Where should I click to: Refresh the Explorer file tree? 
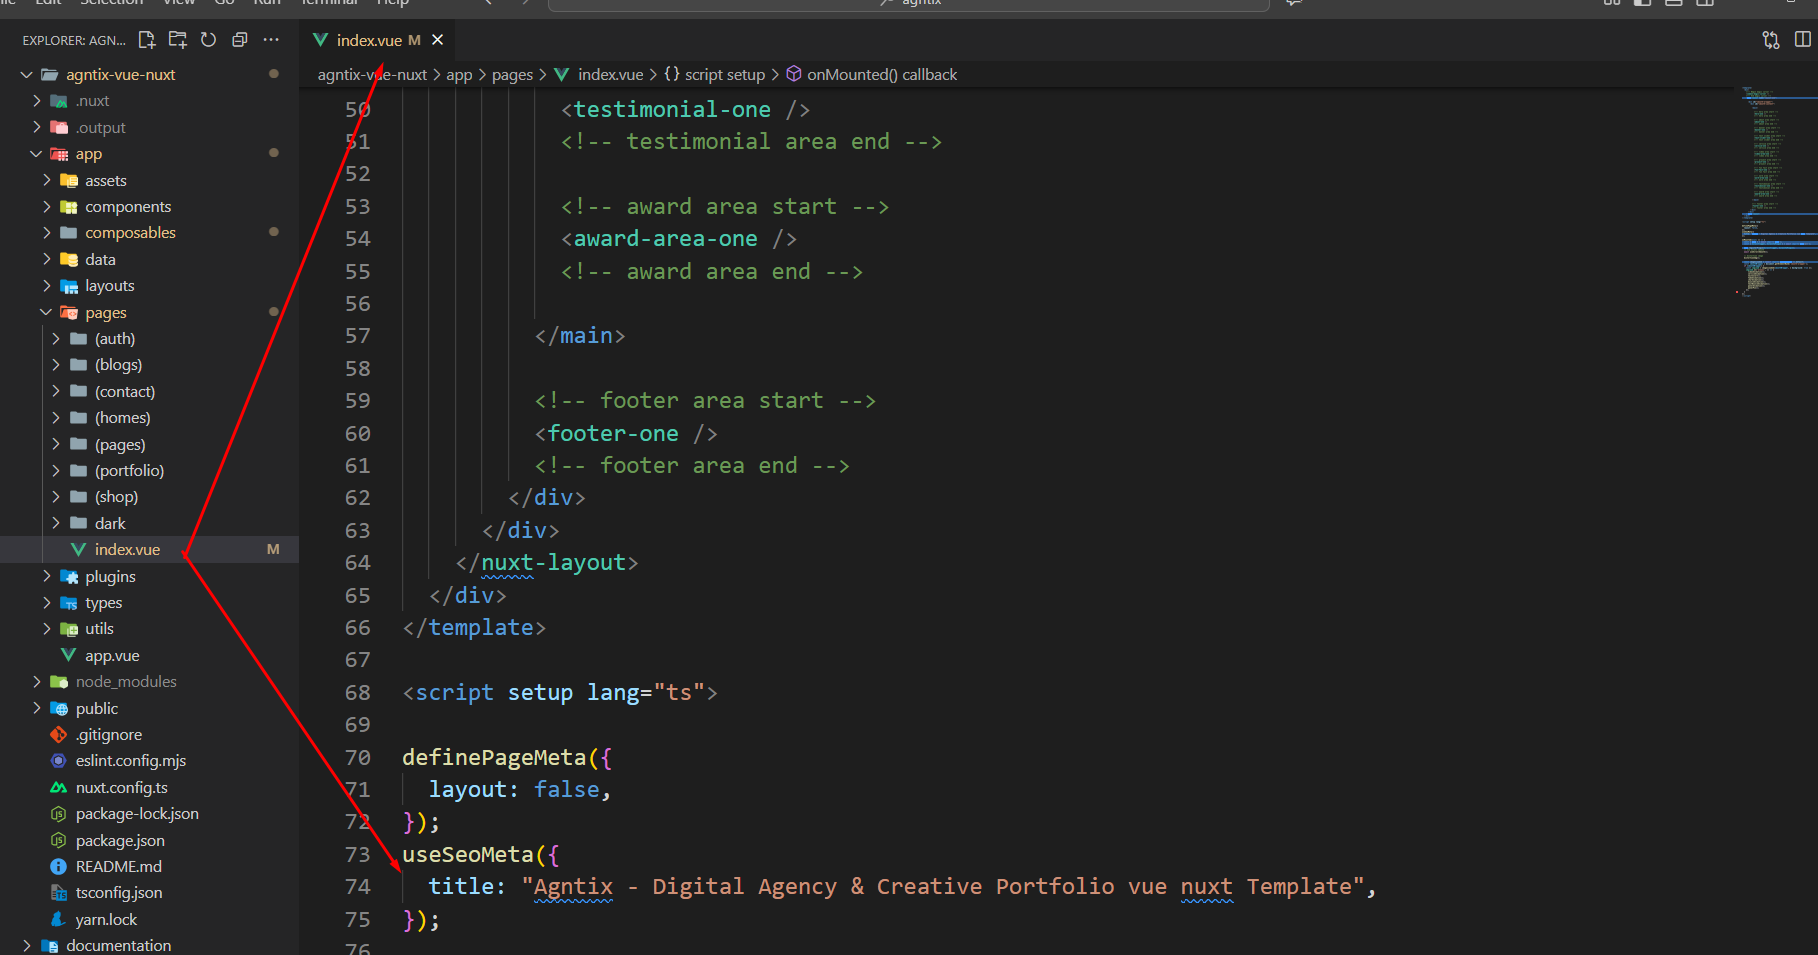coord(208,40)
